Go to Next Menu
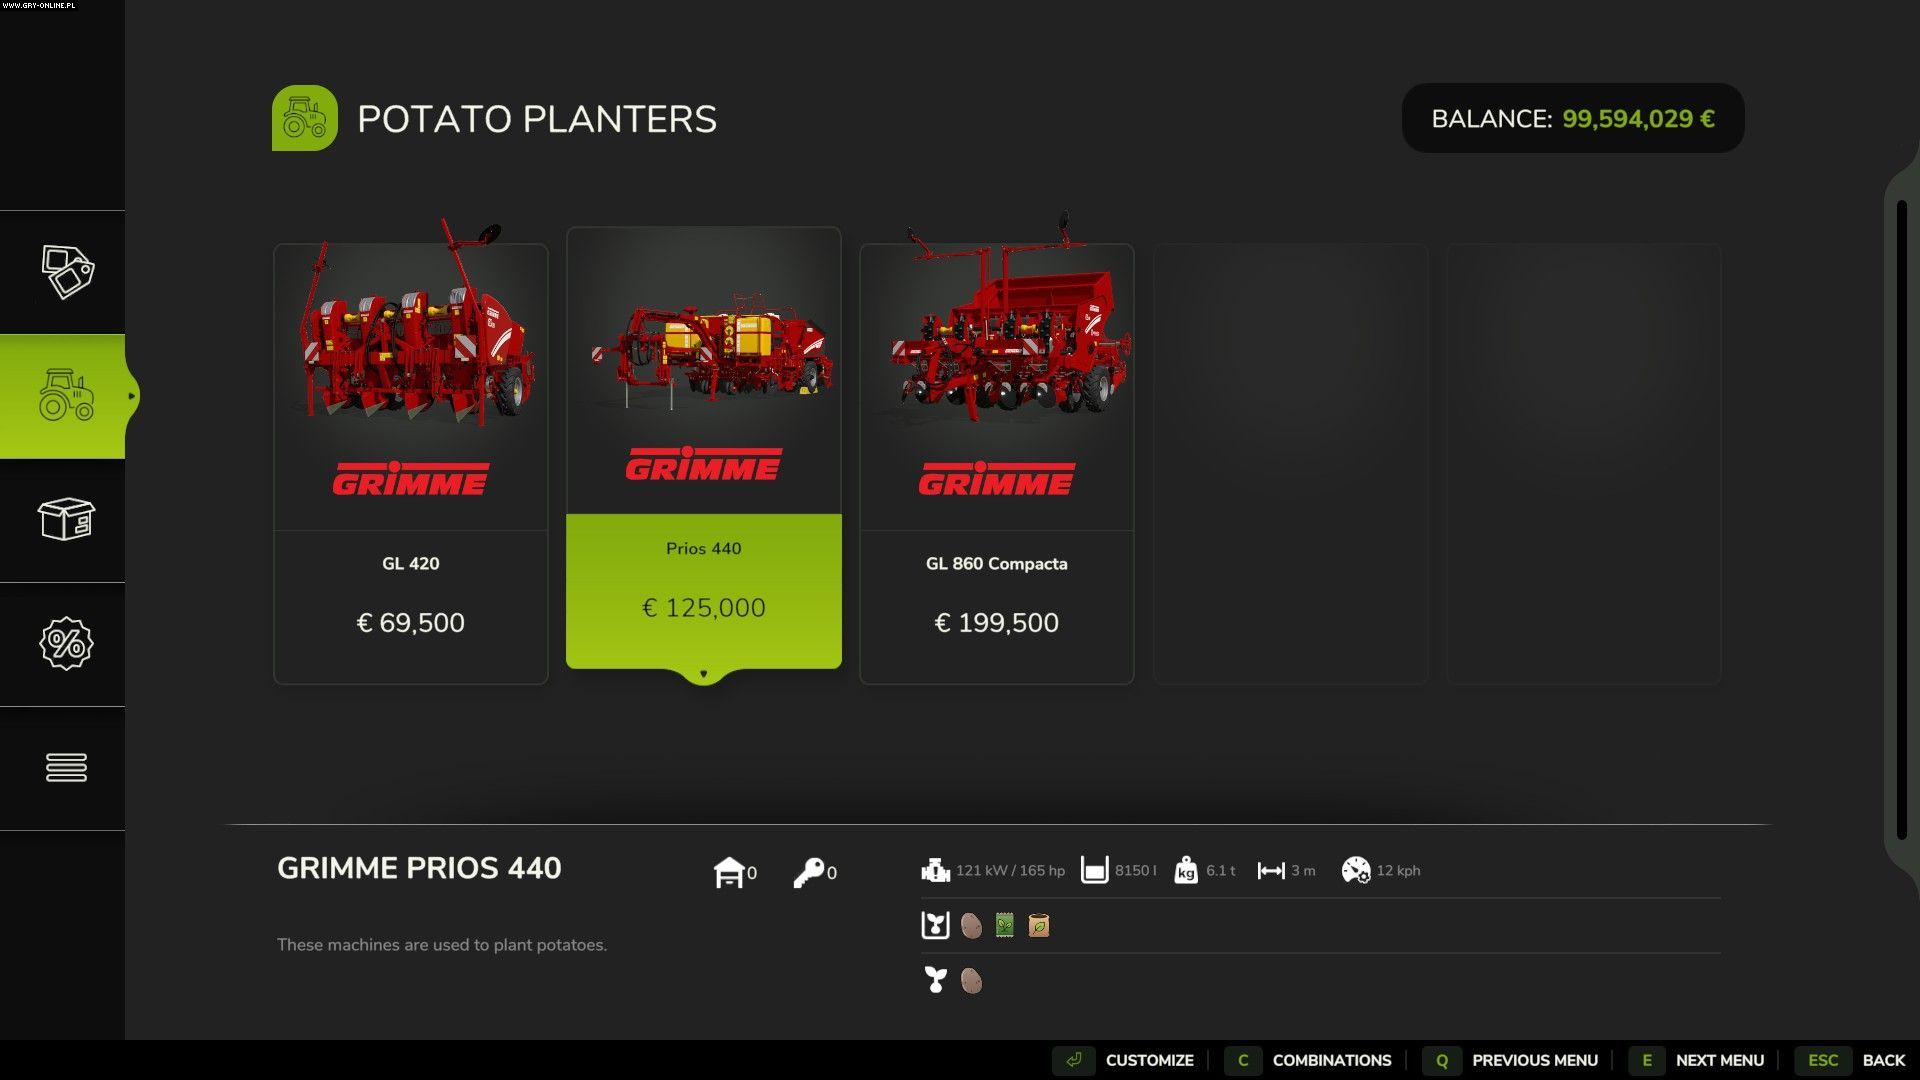Viewport: 1920px width, 1080px height. [1697, 1060]
